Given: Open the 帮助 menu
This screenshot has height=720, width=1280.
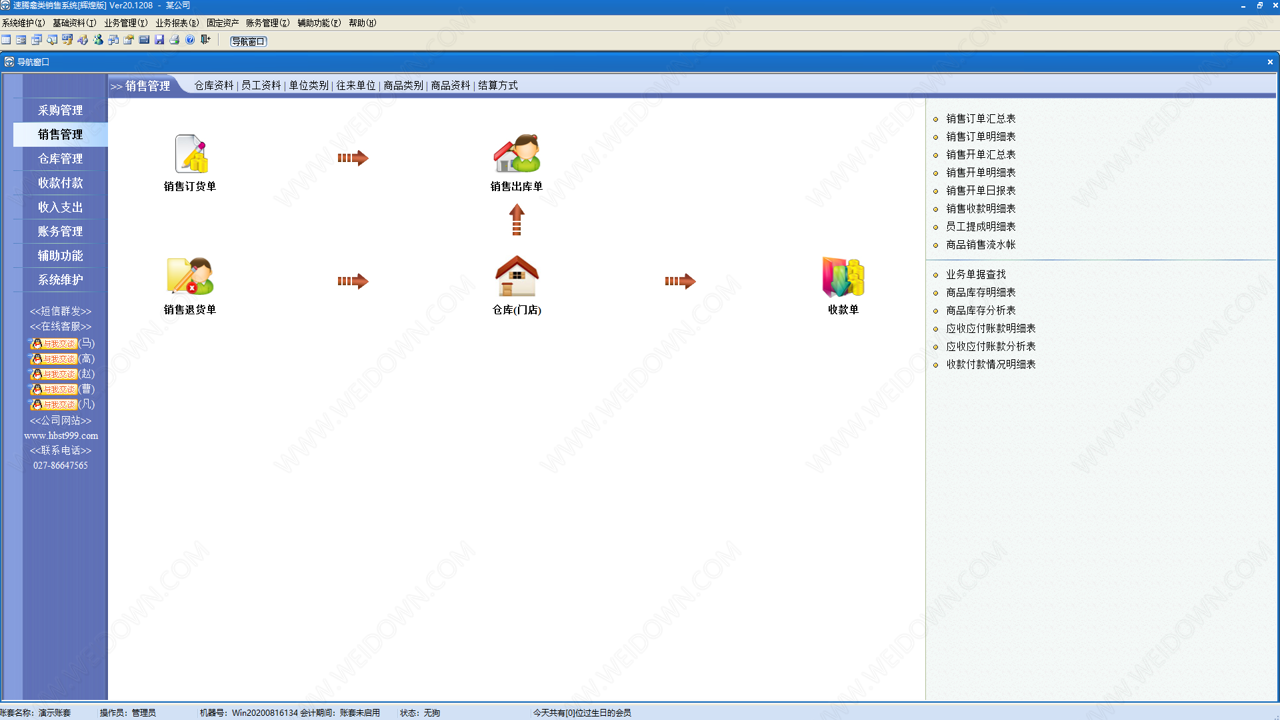Looking at the screenshot, I should pyautogui.click(x=362, y=22).
